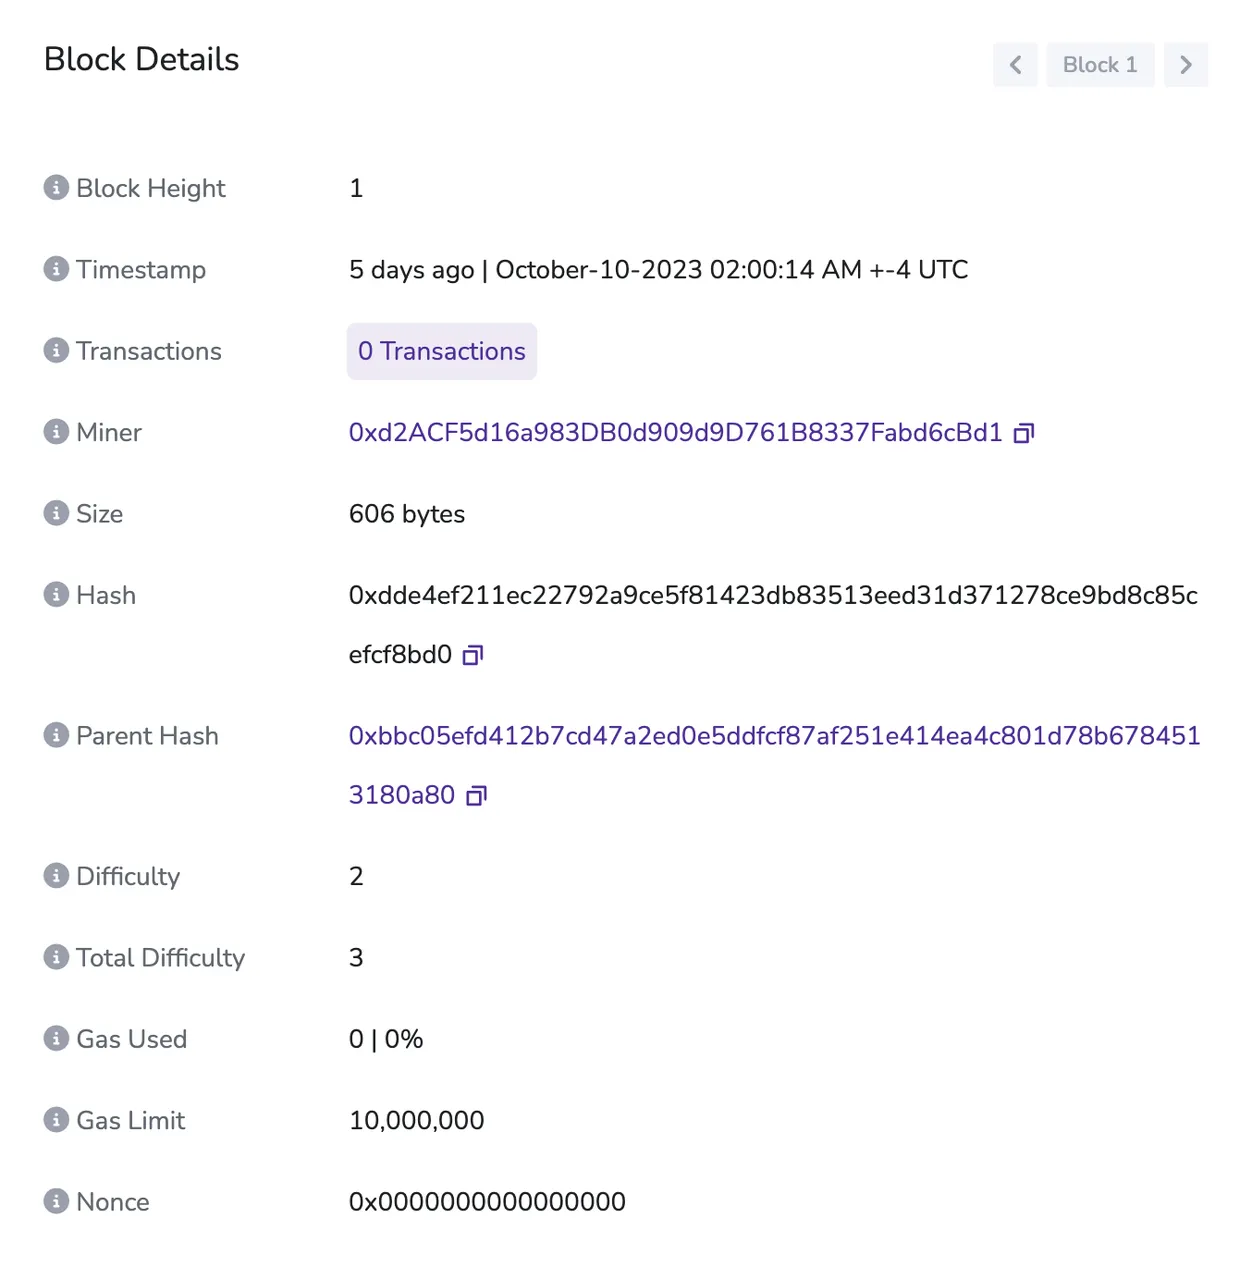Go to next block with right chevron
This screenshot has width=1252, height=1280.
click(1186, 65)
